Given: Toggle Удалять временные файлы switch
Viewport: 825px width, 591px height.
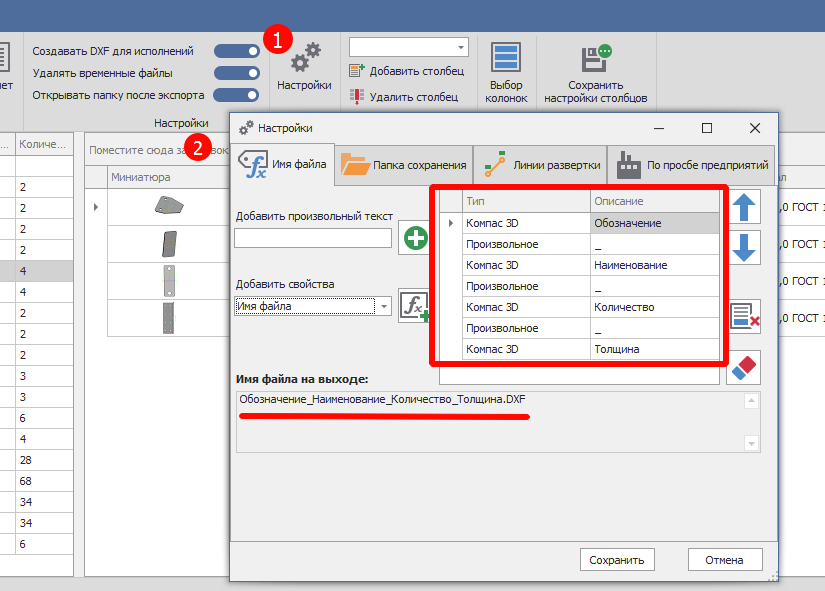Looking at the screenshot, I should coord(236,73).
